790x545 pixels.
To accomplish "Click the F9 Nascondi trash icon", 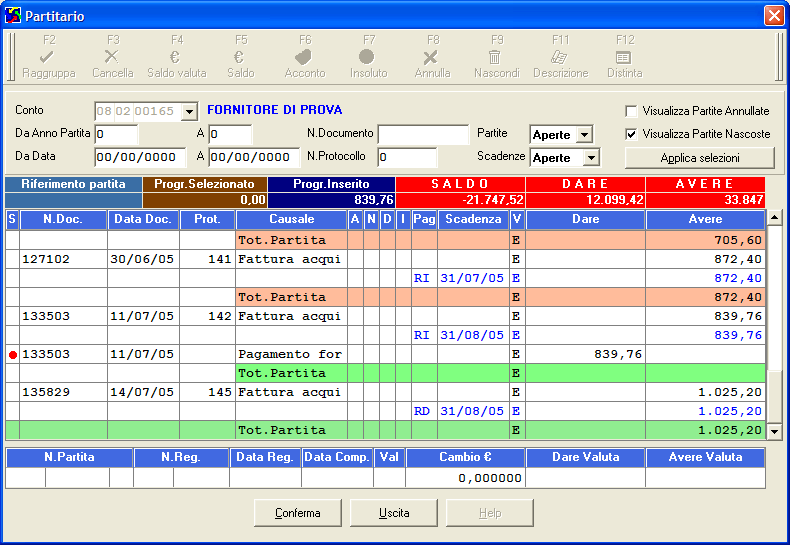I will click(x=495, y=57).
